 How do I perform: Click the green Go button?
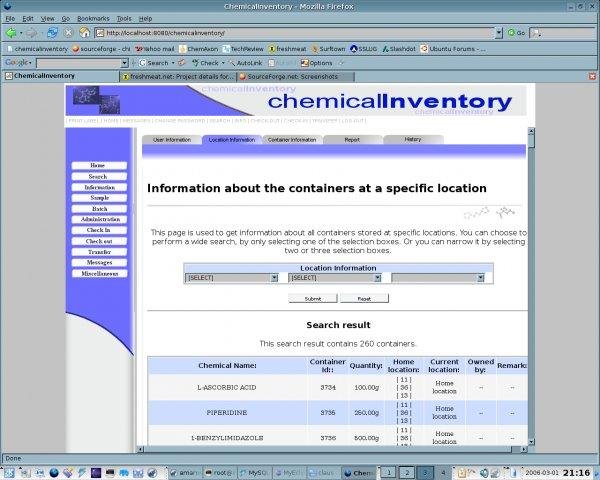(x=516, y=33)
